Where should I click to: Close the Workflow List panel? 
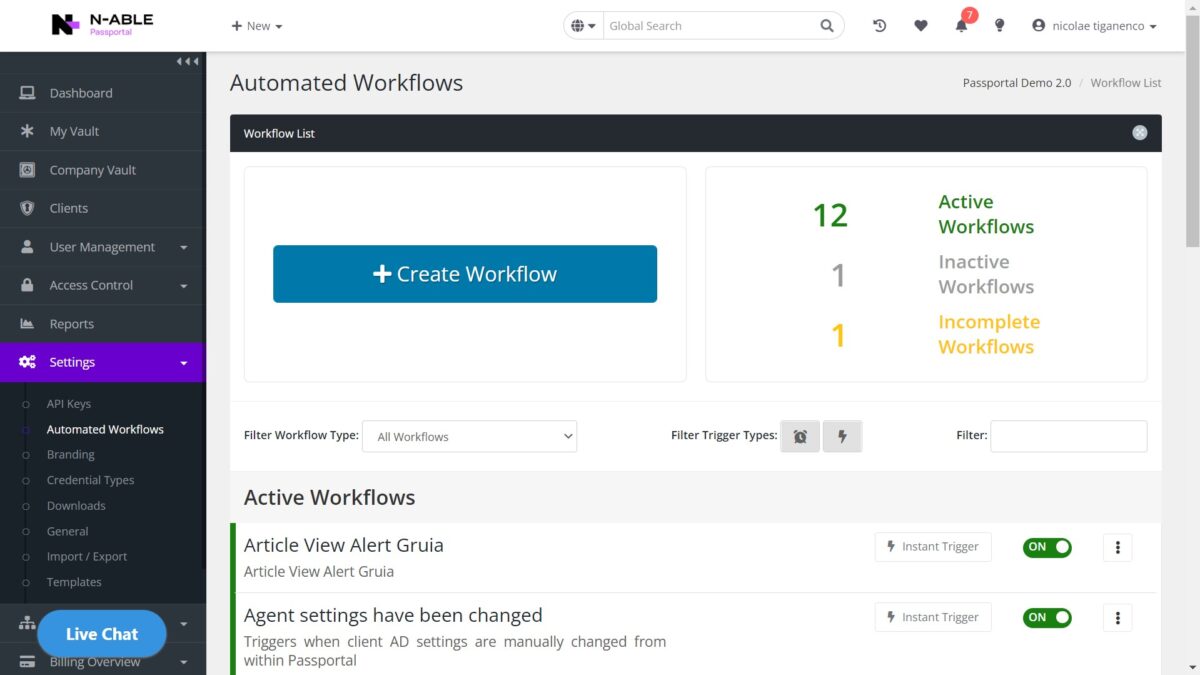(x=1139, y=133)
